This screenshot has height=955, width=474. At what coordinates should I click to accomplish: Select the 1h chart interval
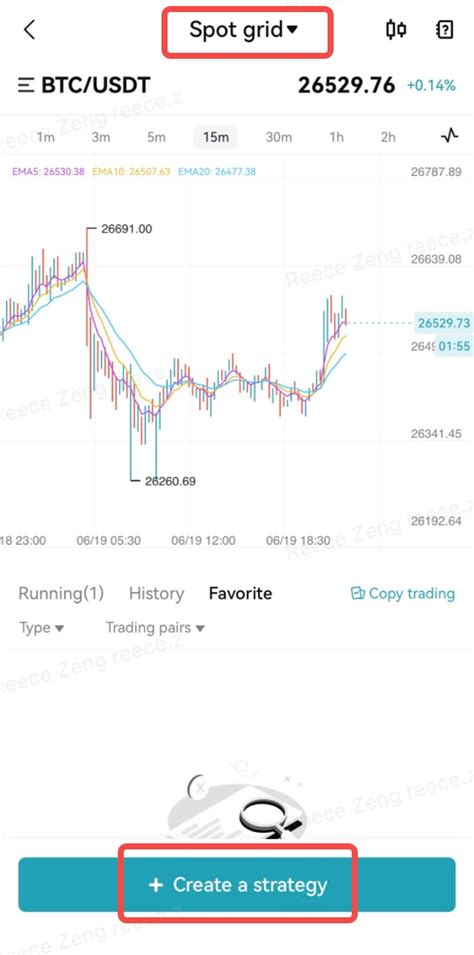pyautogui.click(x=336, y=137)
